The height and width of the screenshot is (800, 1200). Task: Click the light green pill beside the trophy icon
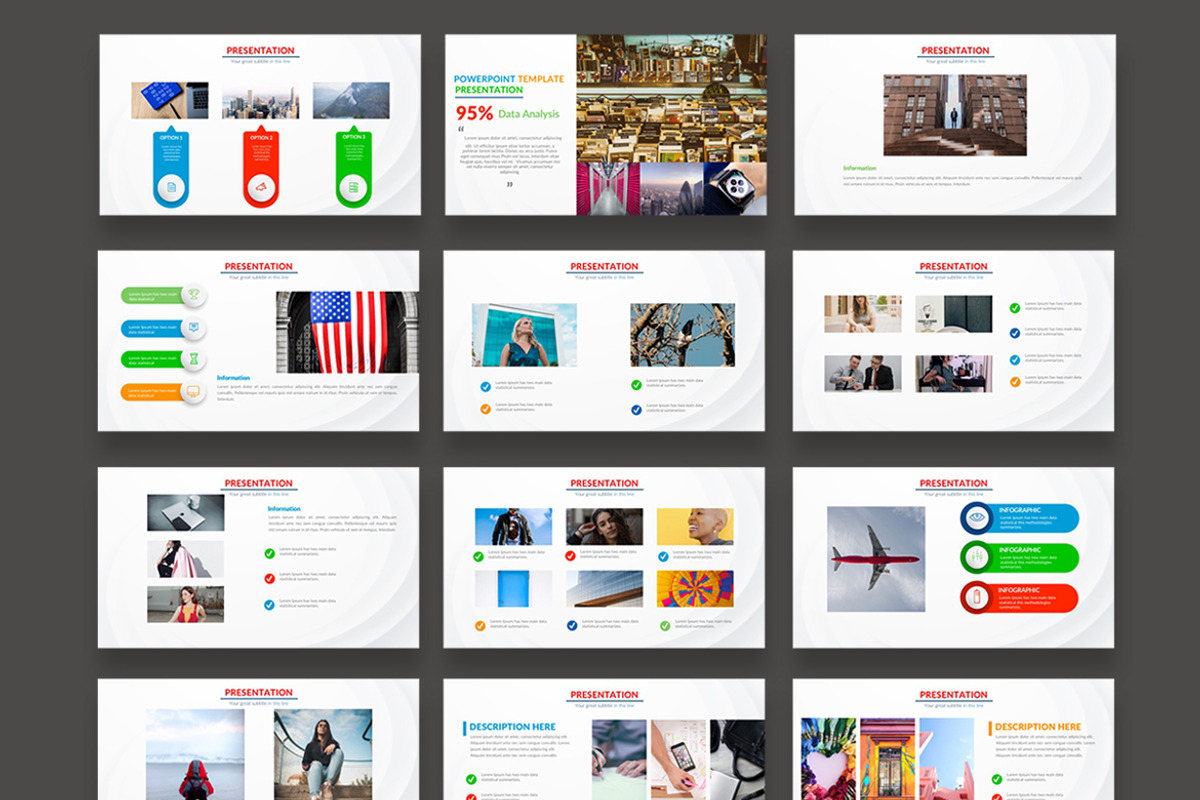[152, 295]
